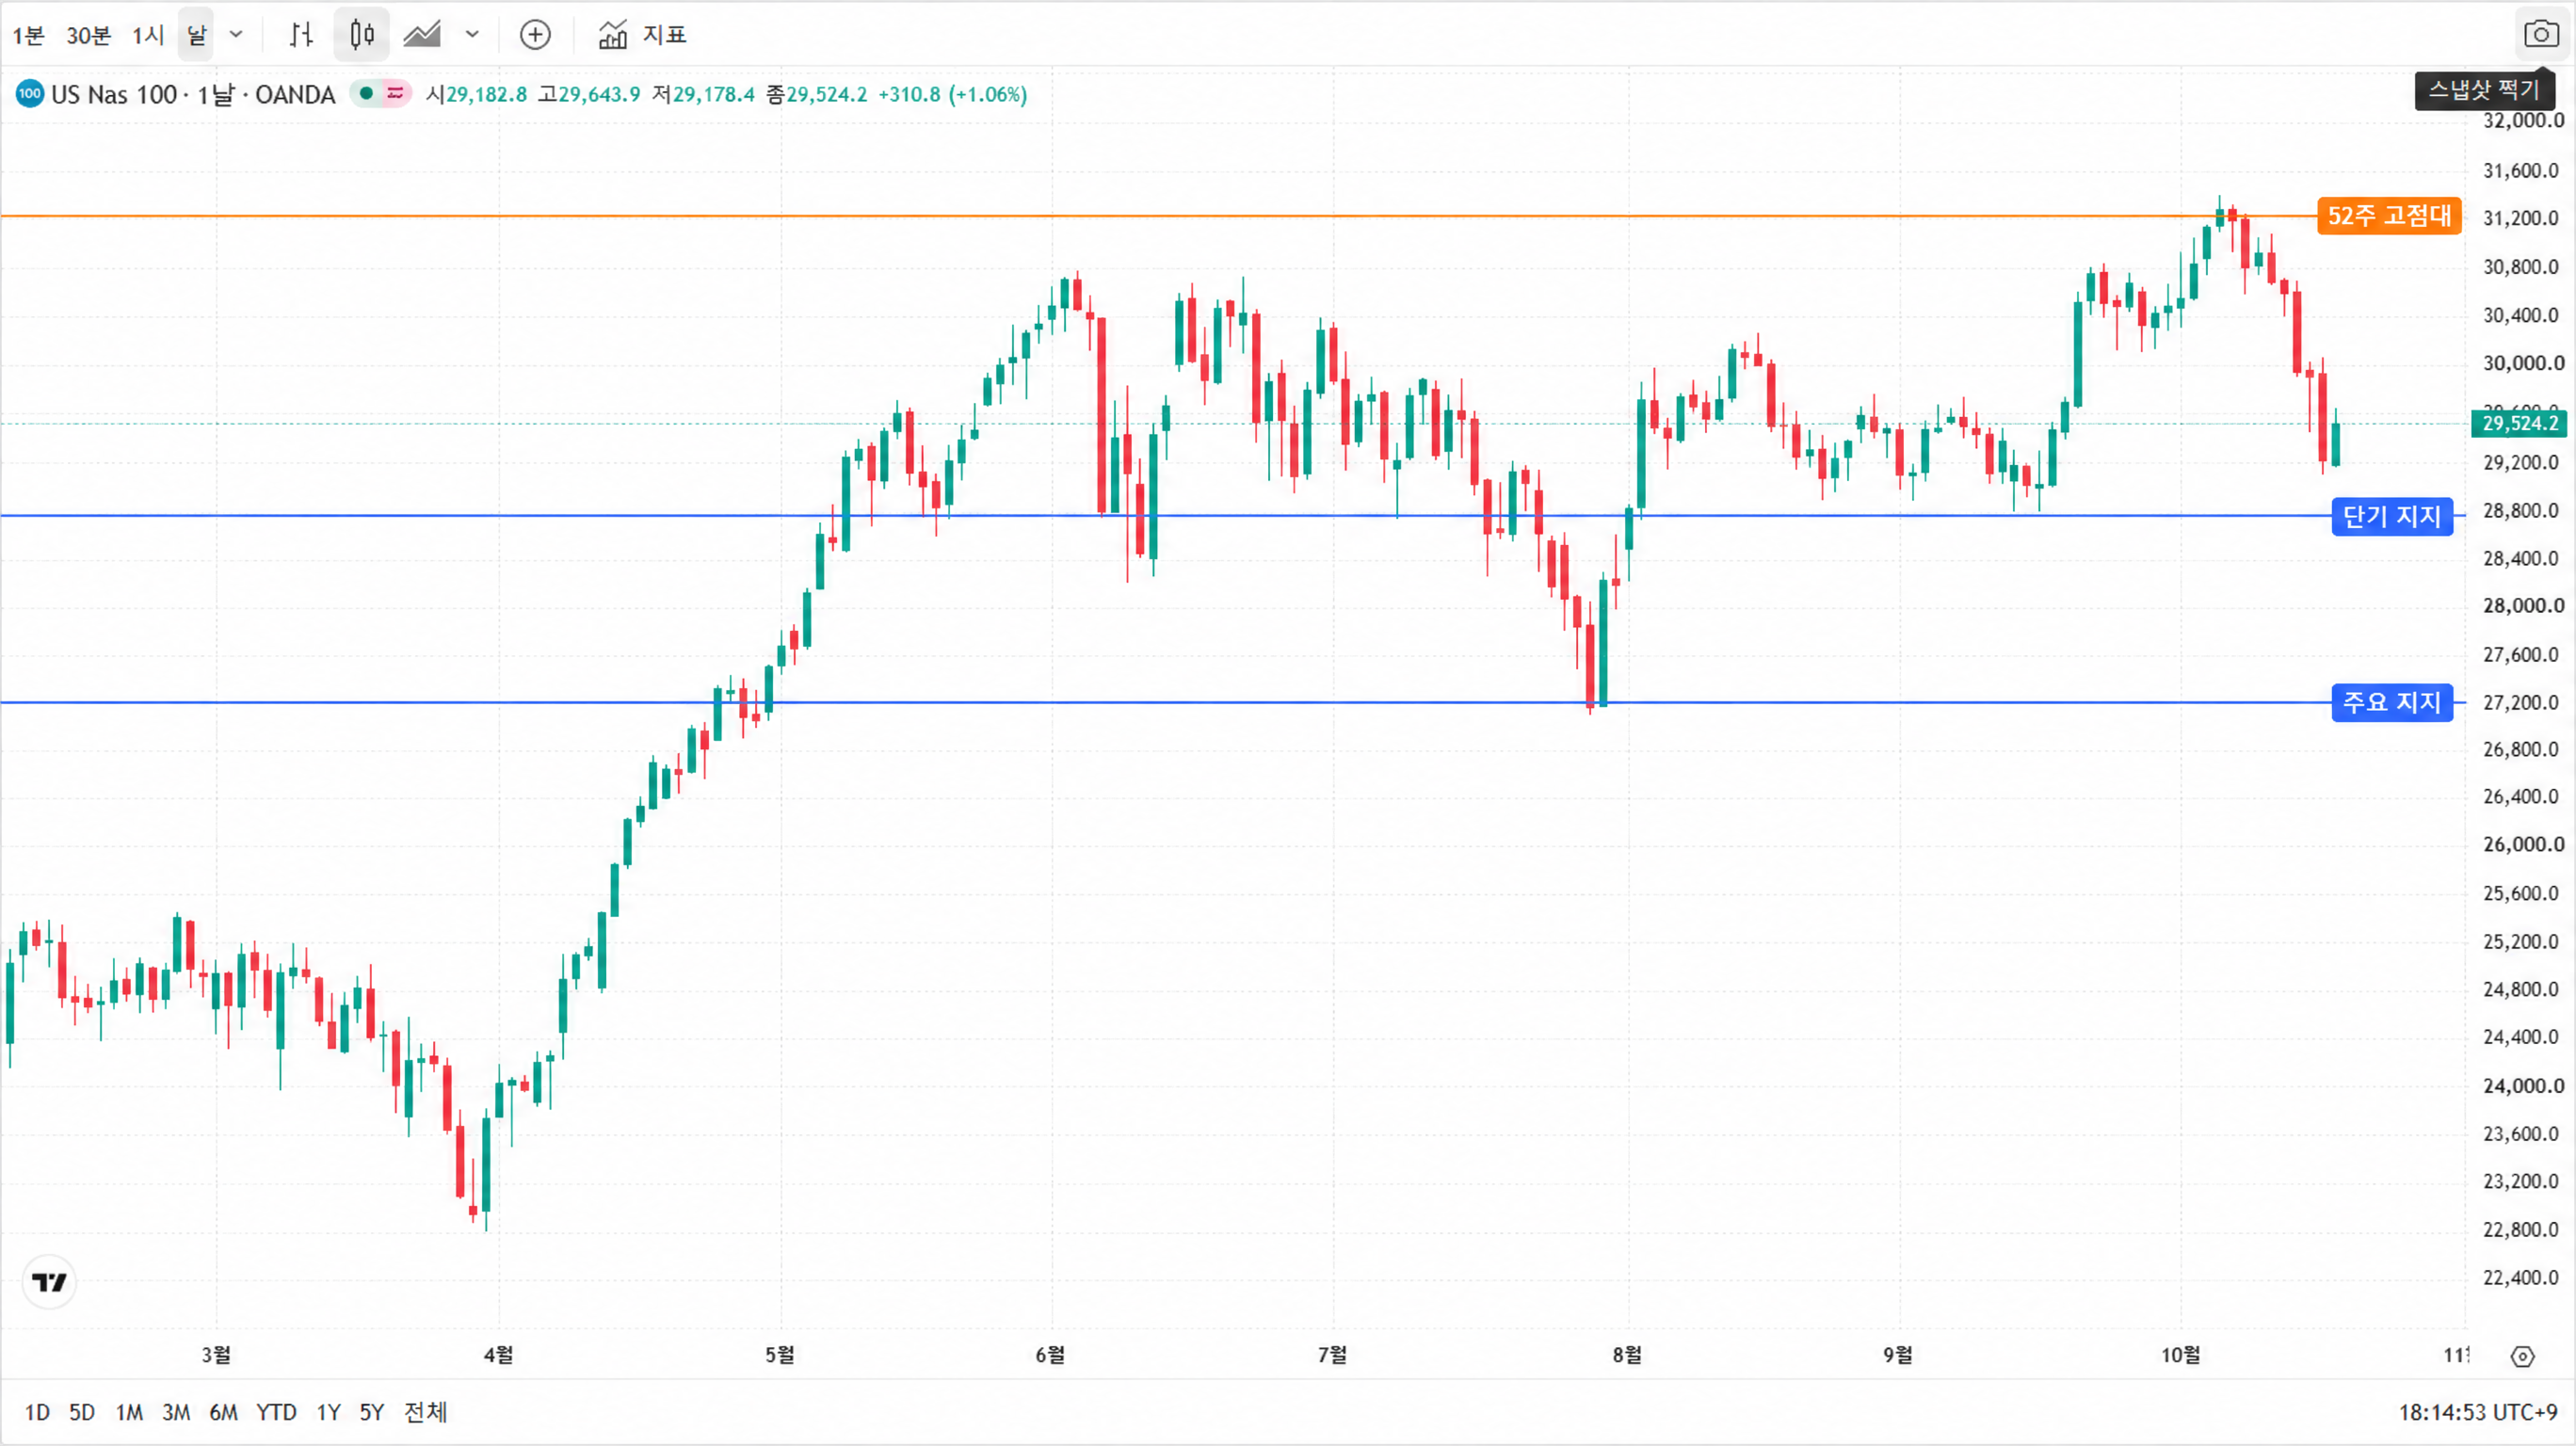Expand the chart style dropdown arrow
This screenshot has height=1446, width=2576.
pyautogui.click(x=472, y=35)
